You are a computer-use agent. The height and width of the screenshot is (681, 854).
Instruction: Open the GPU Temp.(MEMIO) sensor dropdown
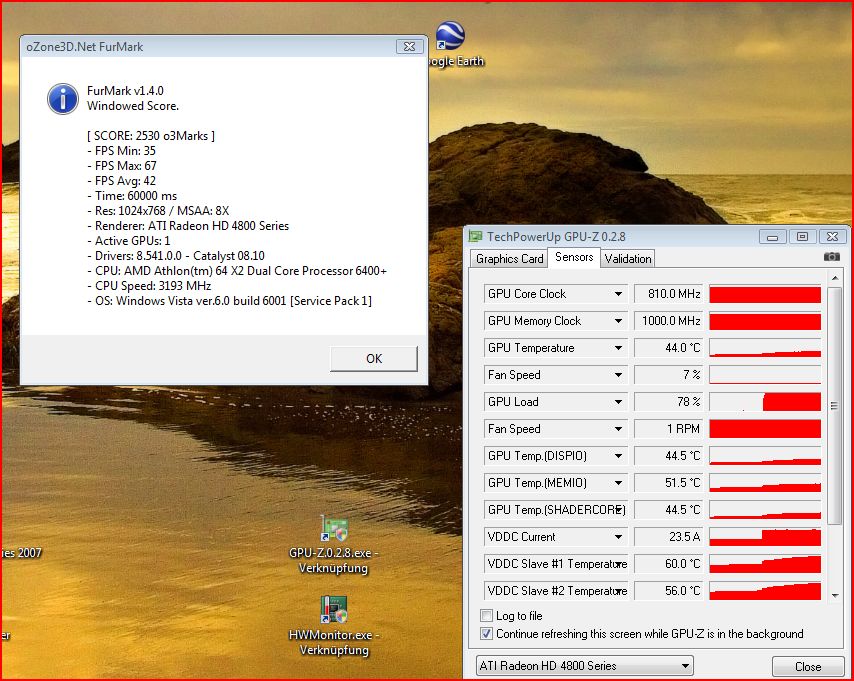click(x=618, y=483)
